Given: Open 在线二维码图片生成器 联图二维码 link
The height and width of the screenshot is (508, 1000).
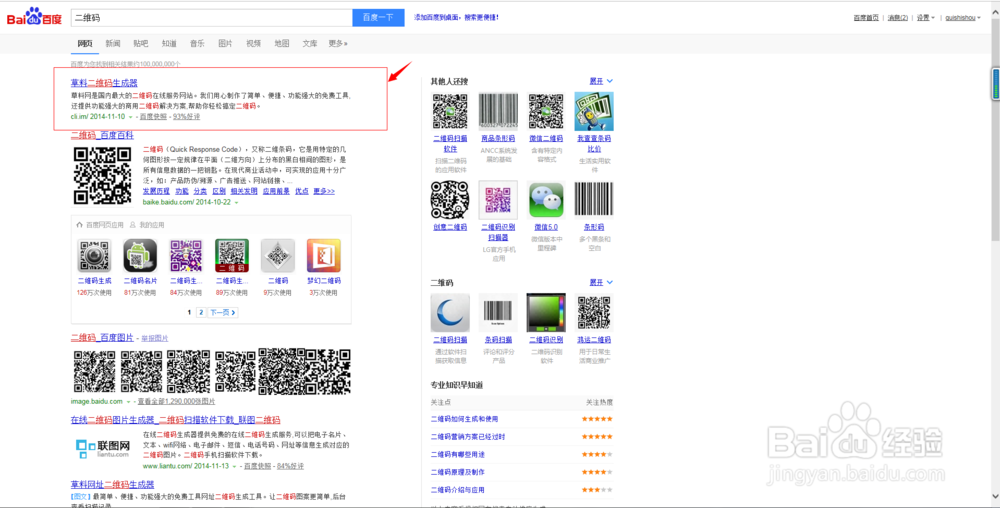Looking at the screenshot, I should point(175,420).
